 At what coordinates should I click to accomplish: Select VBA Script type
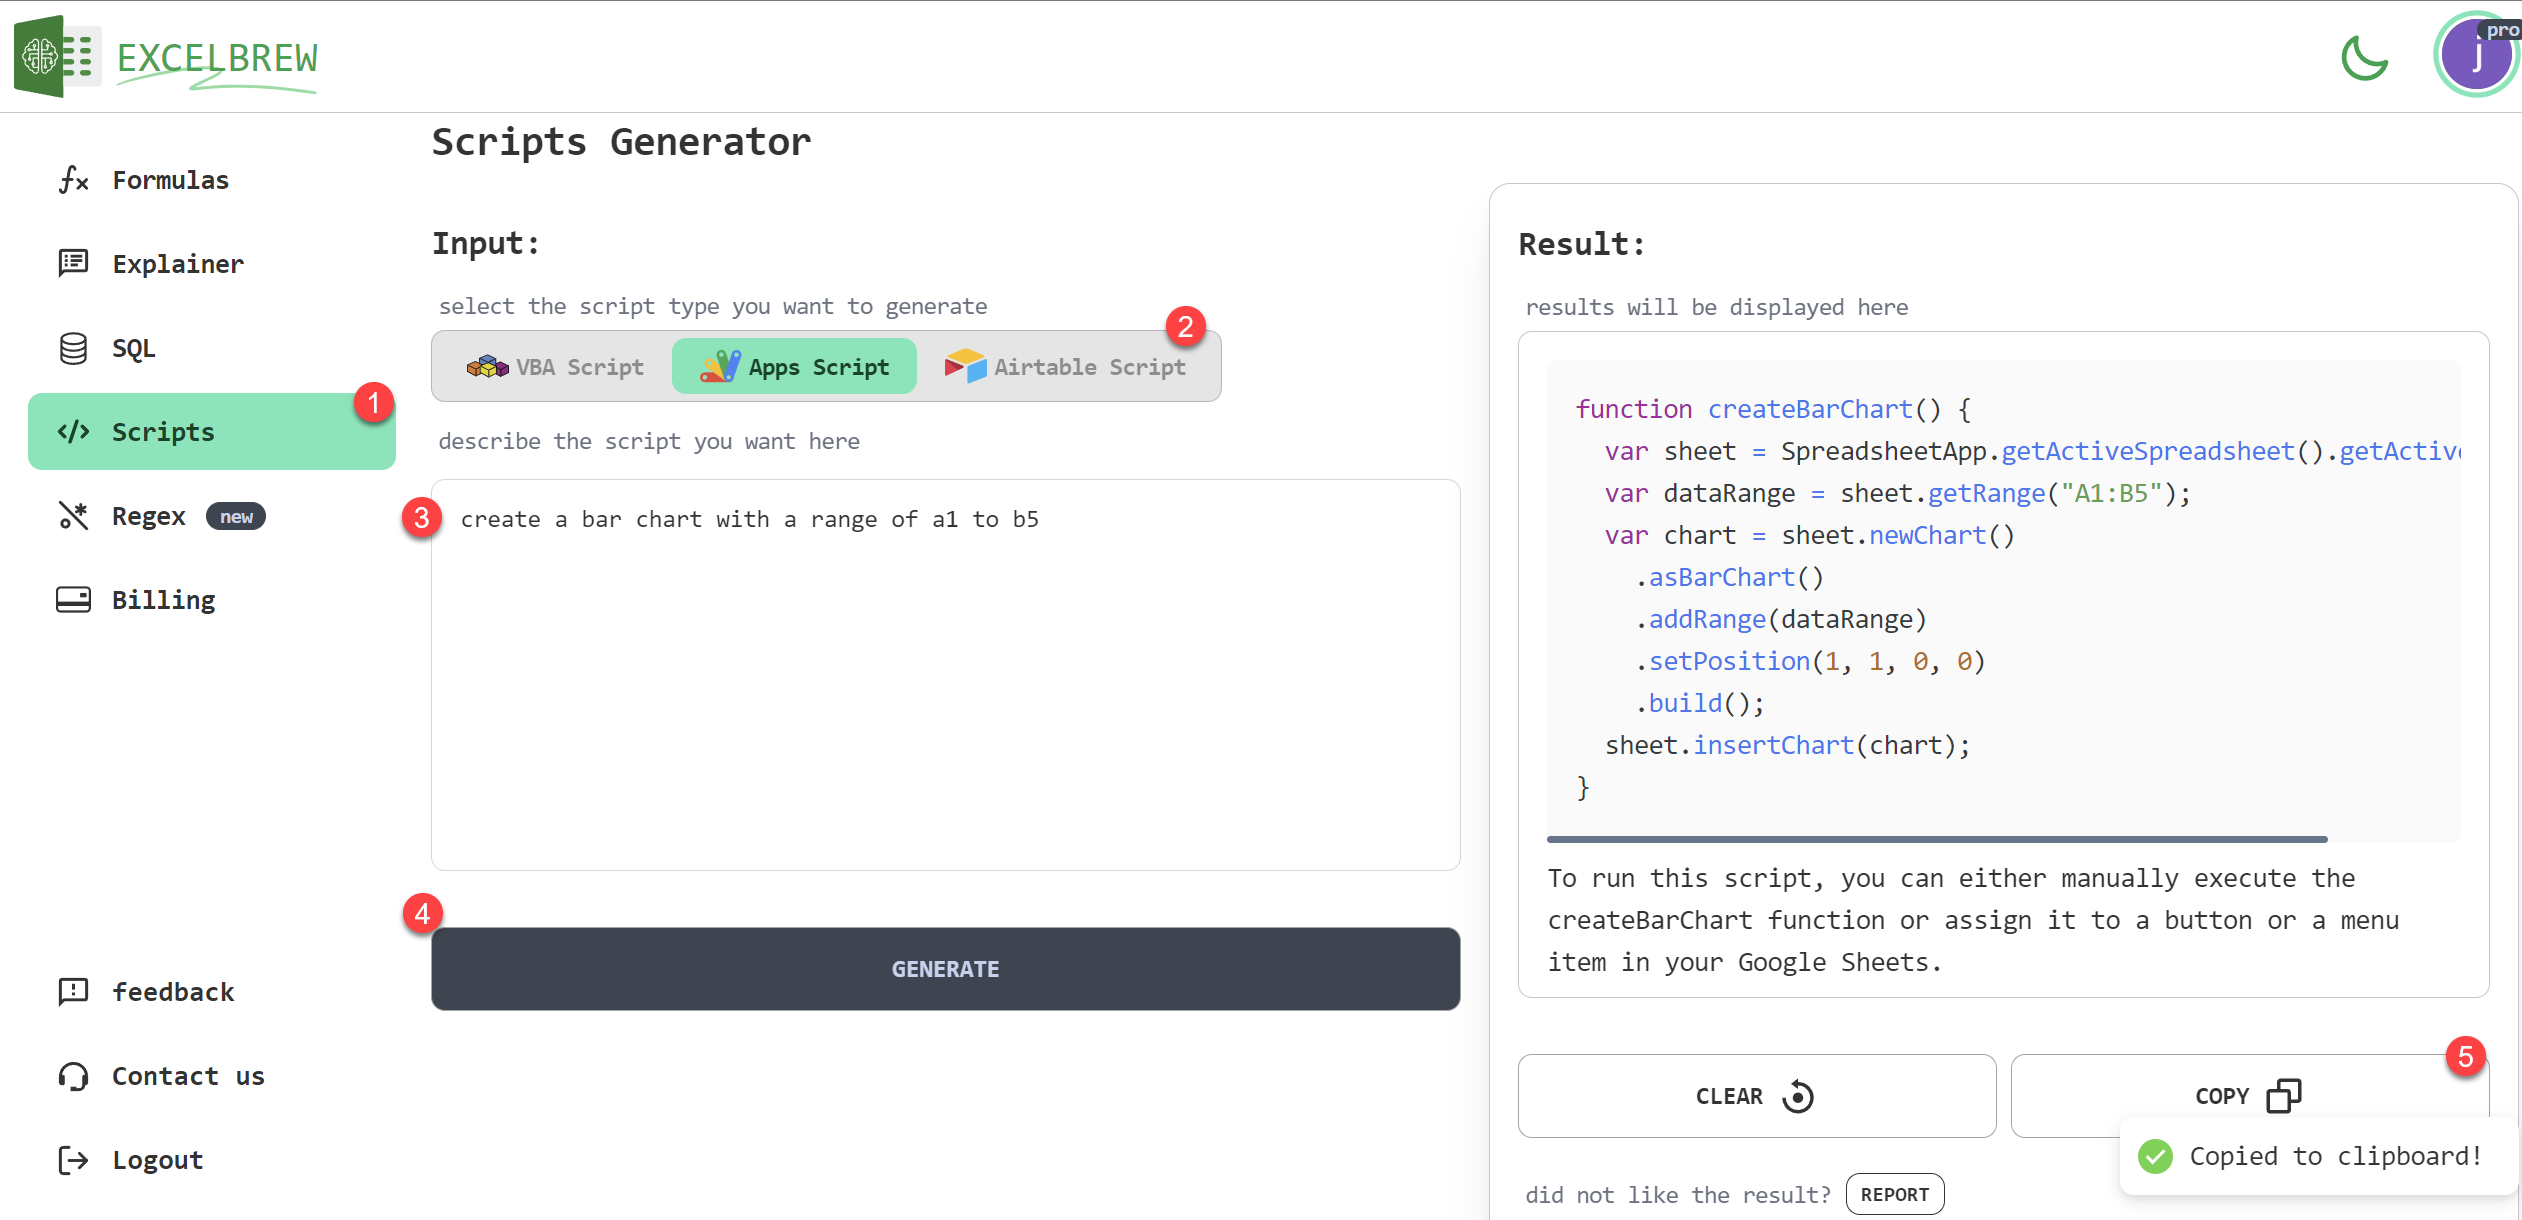click(556, 367)
